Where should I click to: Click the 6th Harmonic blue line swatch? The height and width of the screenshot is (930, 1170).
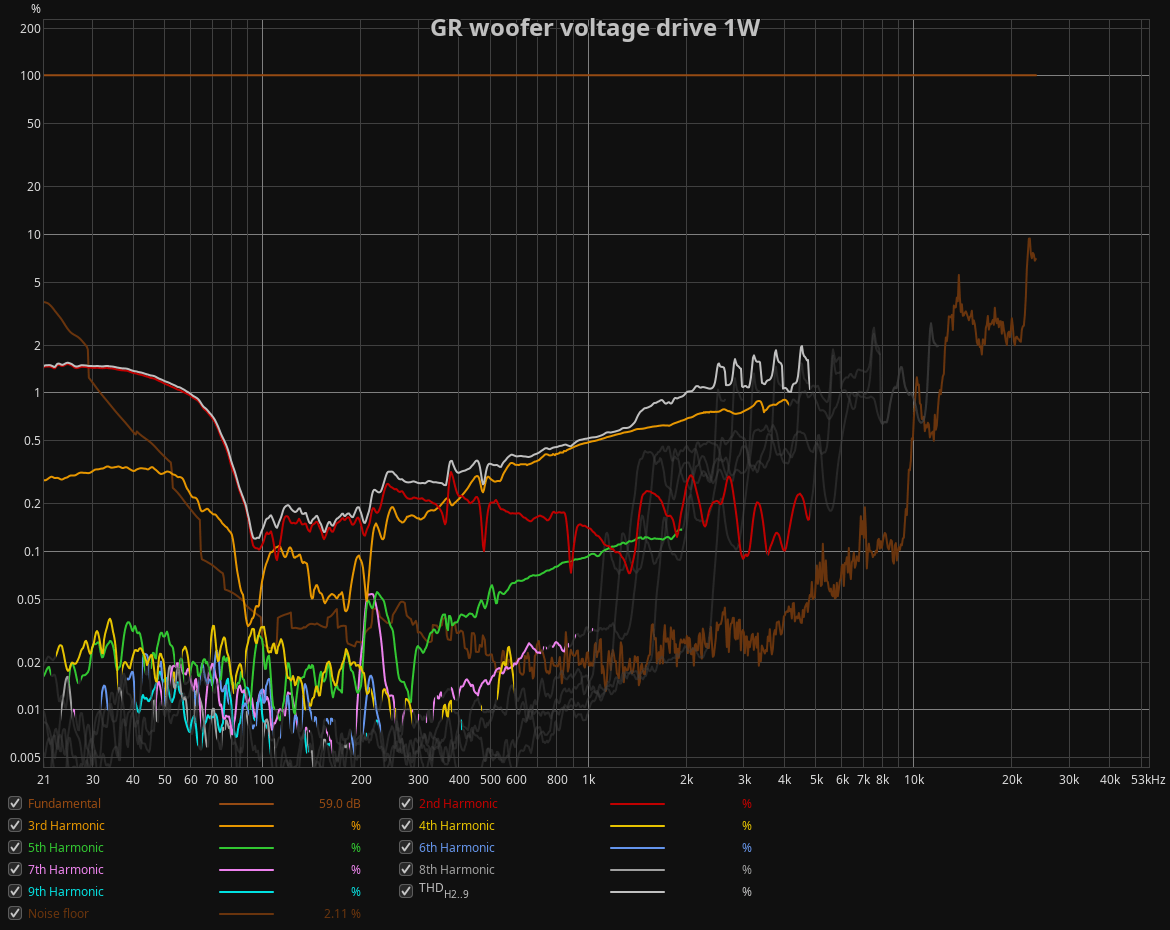[637, 848]
